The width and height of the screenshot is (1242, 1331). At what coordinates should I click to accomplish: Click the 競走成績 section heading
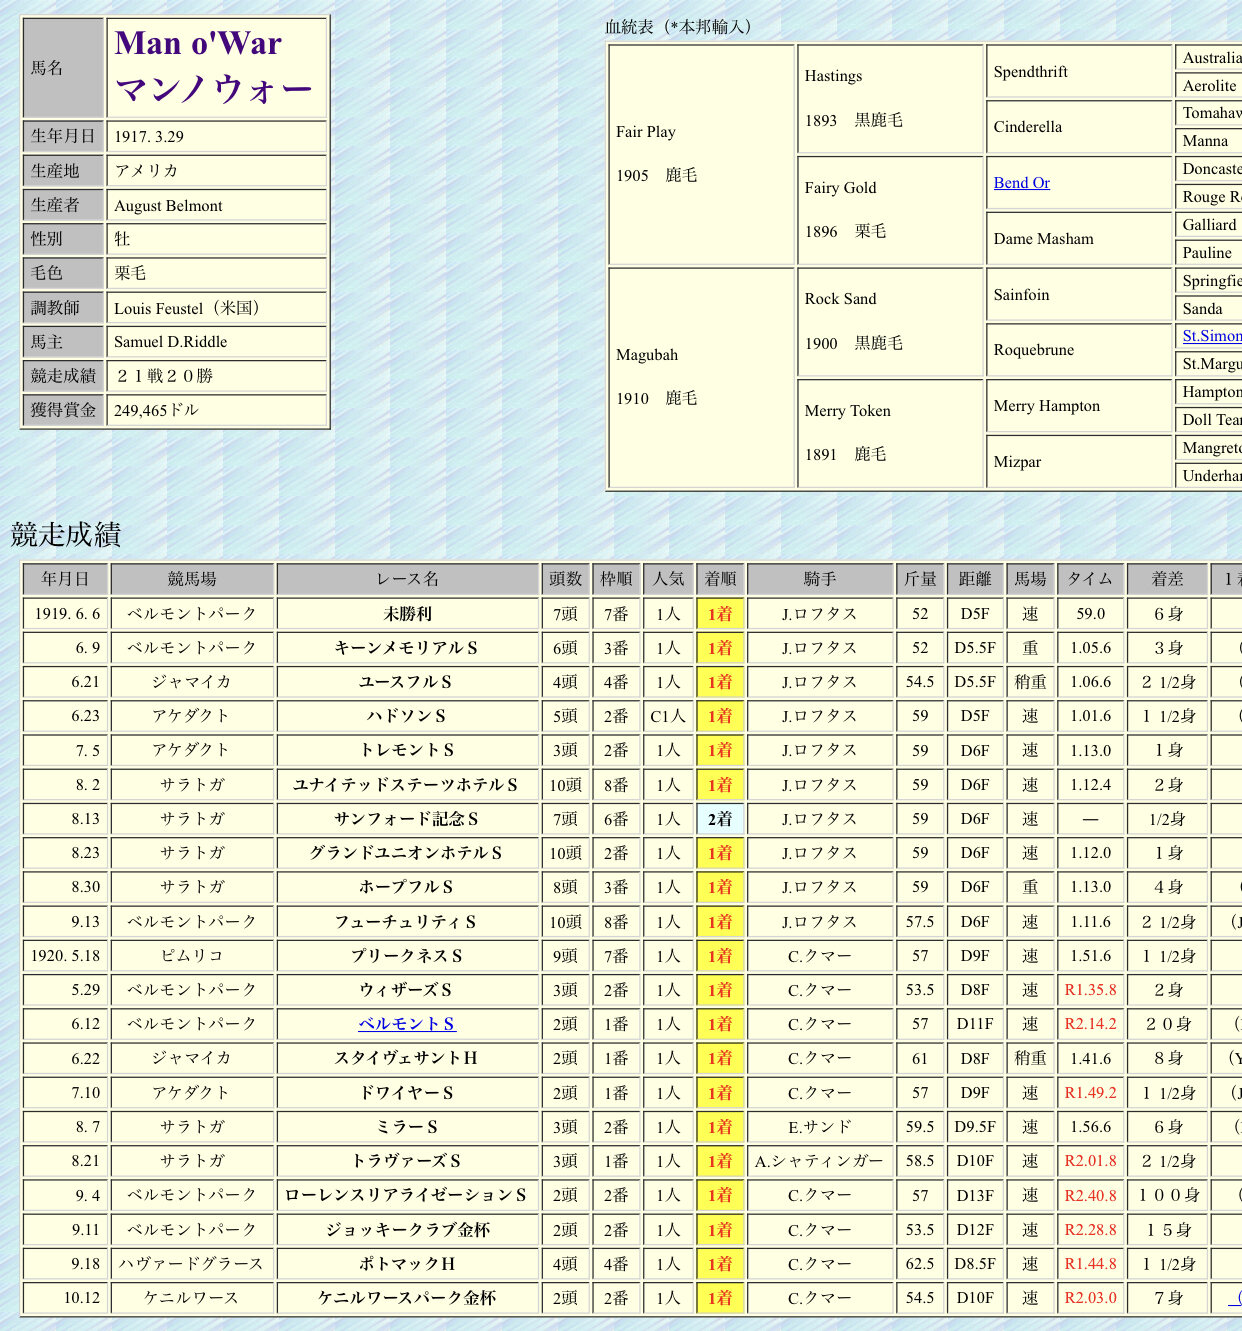[66, 534]
